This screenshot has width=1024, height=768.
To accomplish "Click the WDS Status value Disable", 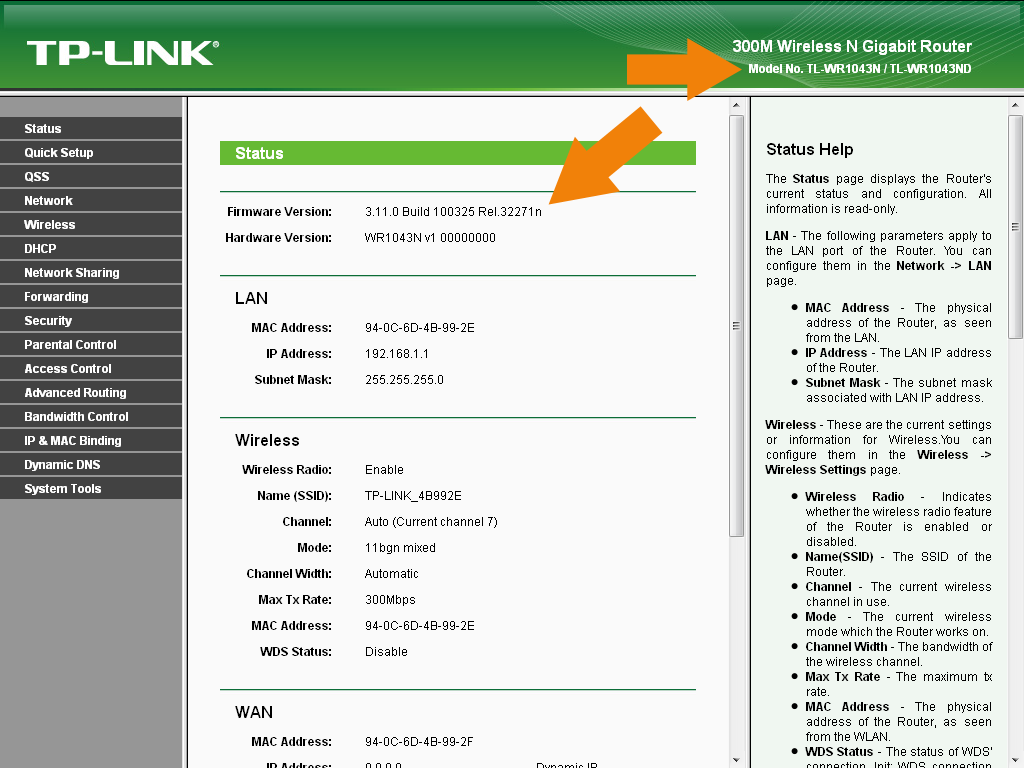I will [x=386, y=652].
